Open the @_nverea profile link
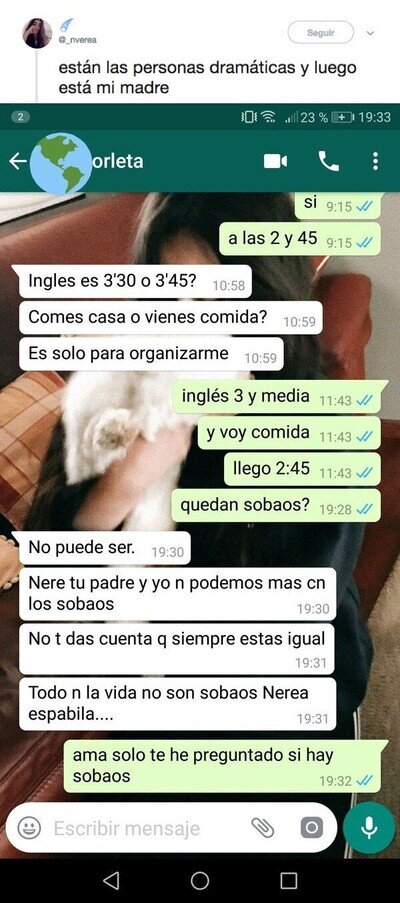The width and height of the screenshot is (400, 903). pyautogui.click(x=77, y=40)
